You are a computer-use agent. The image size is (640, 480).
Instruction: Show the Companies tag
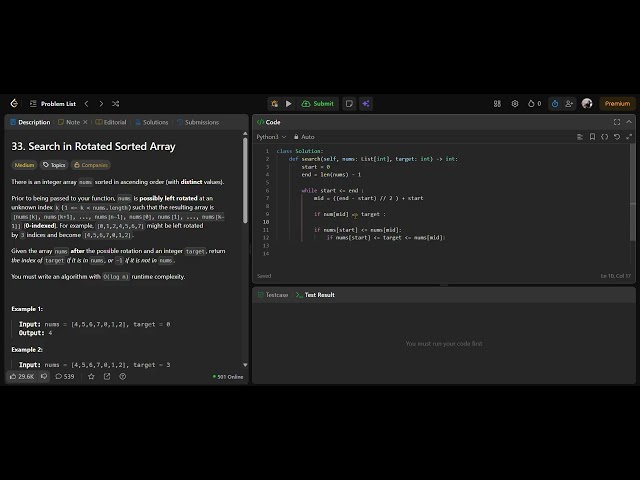[x=91, y=165]
